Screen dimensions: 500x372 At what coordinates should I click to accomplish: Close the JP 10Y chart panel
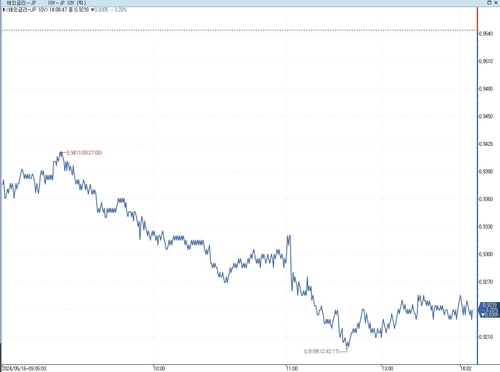coord(495,3)
